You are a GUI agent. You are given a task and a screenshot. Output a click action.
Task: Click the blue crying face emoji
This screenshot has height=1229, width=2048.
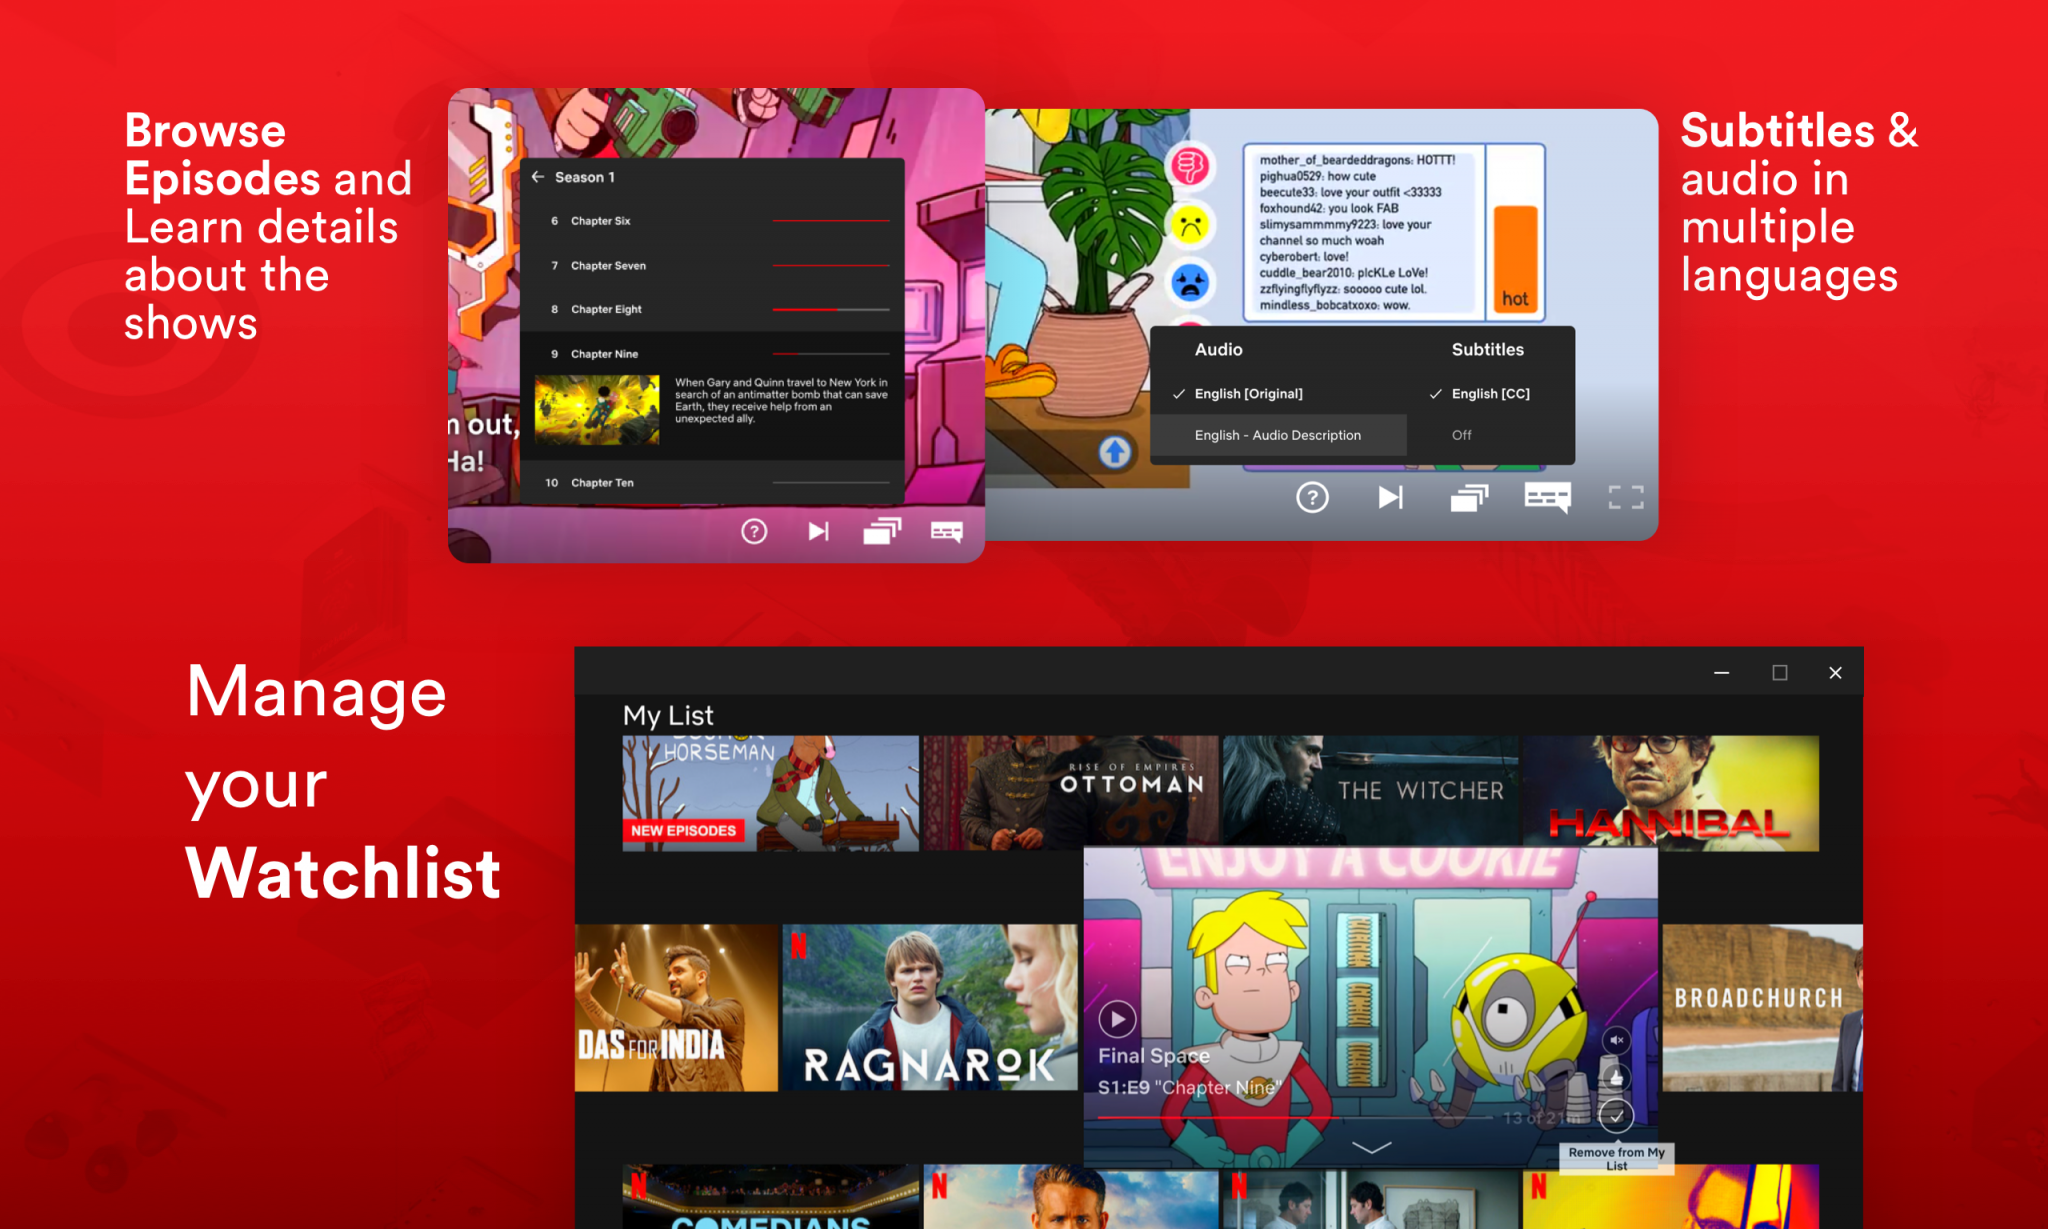1190,283
